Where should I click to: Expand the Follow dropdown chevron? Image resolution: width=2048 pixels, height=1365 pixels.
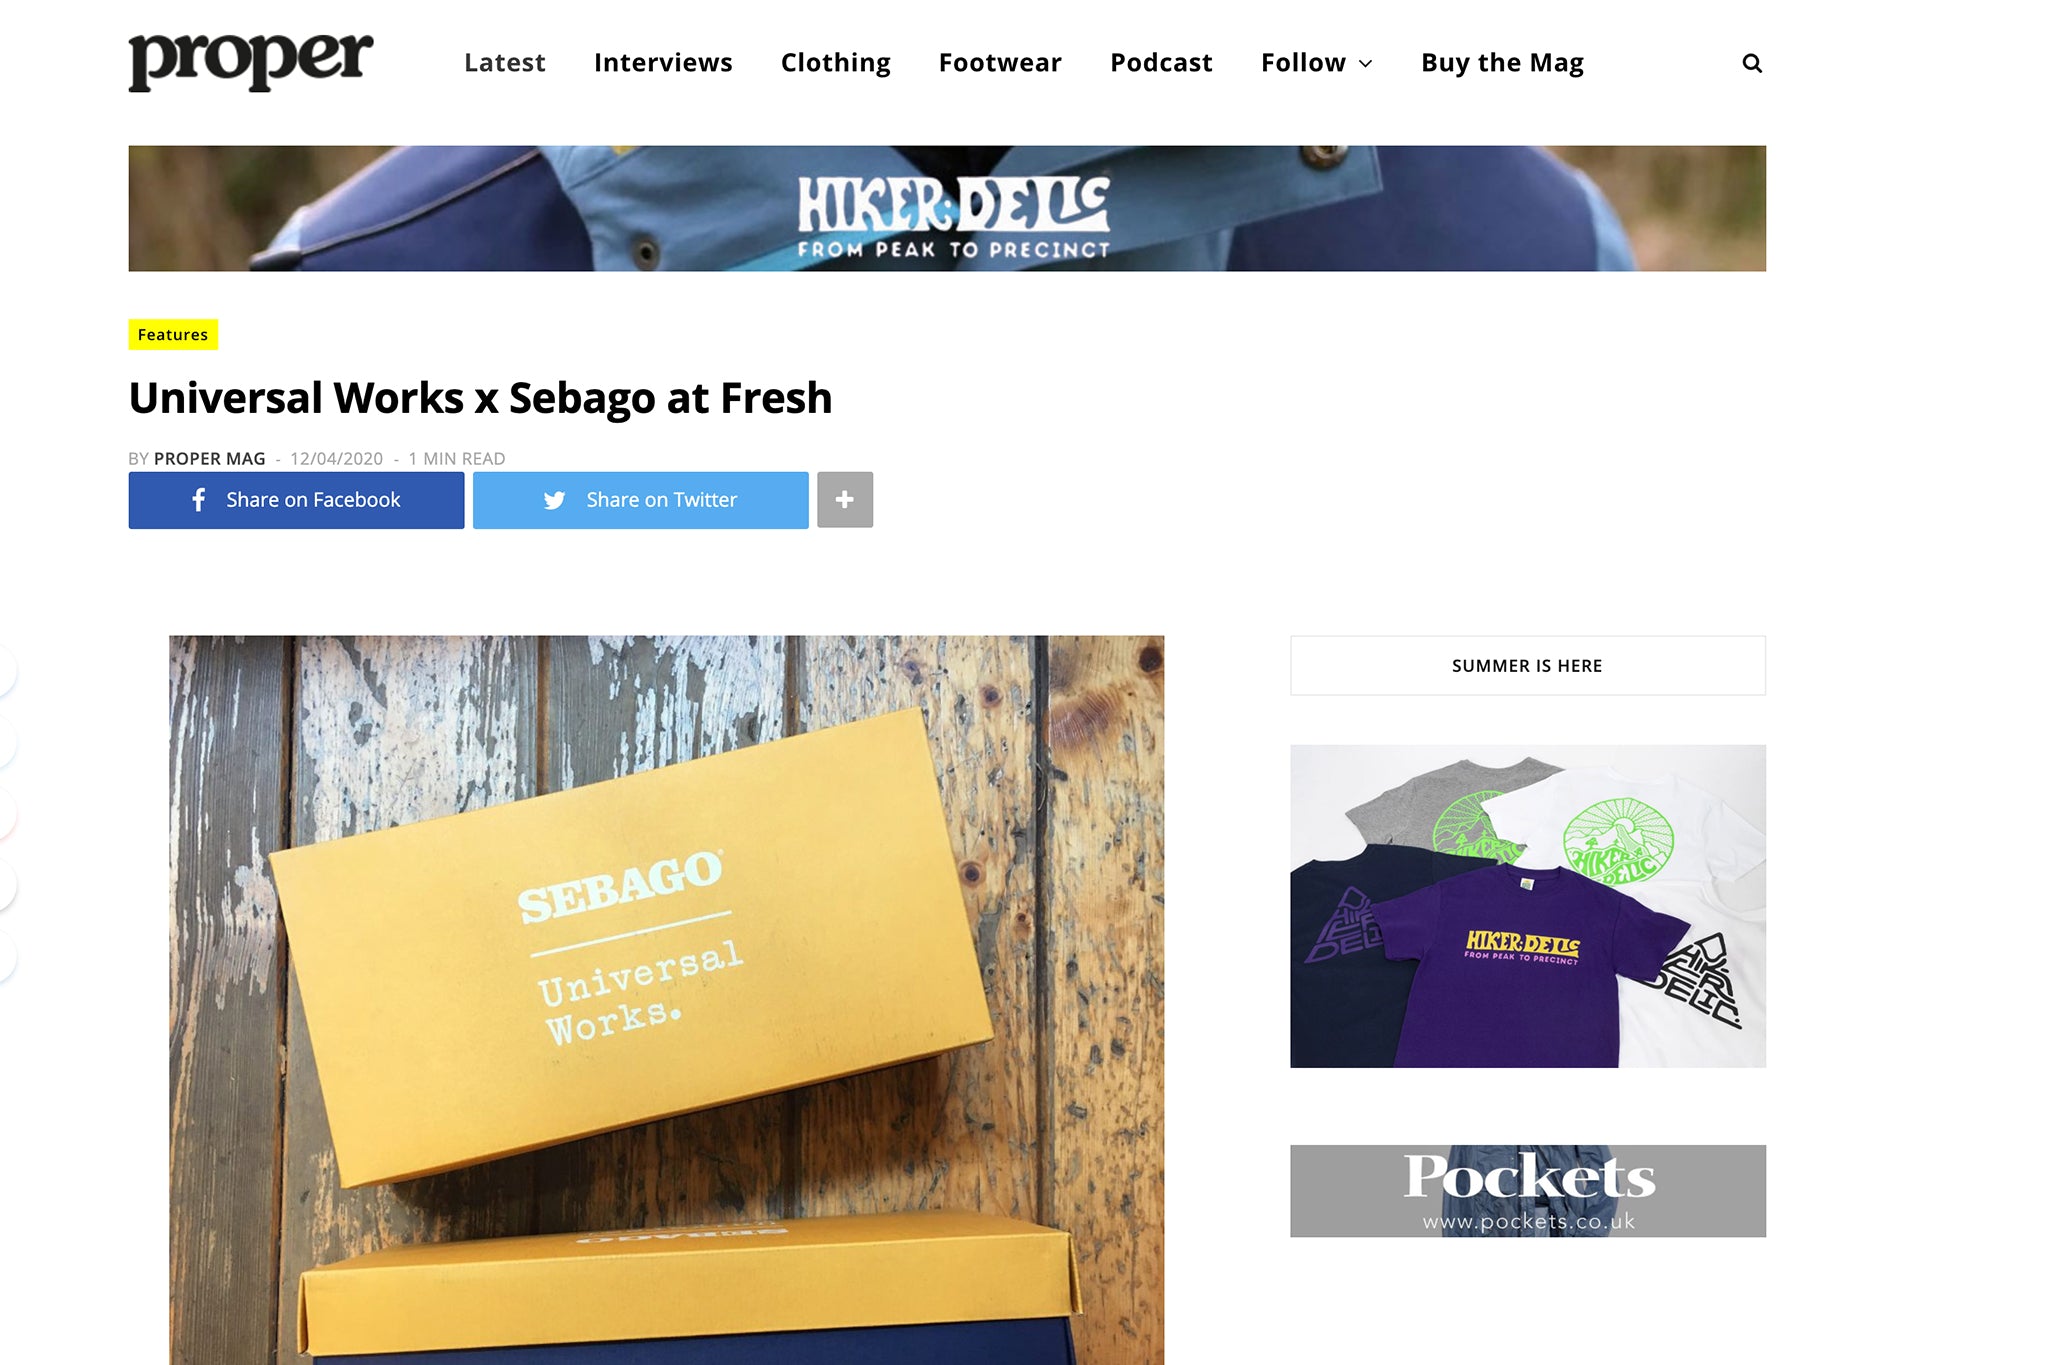click(1366, 64)
